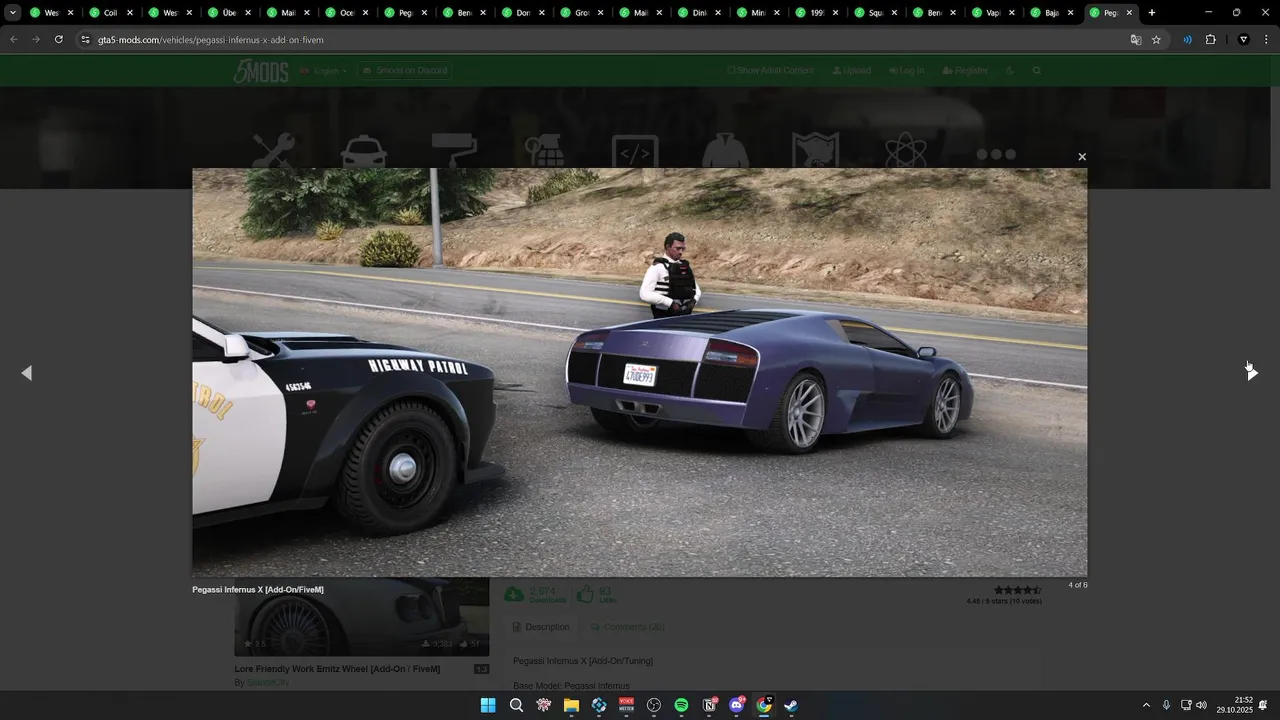Click the Pegassi Infernus X caption text
Viewport: 1280px width, 720px height.
258,590
